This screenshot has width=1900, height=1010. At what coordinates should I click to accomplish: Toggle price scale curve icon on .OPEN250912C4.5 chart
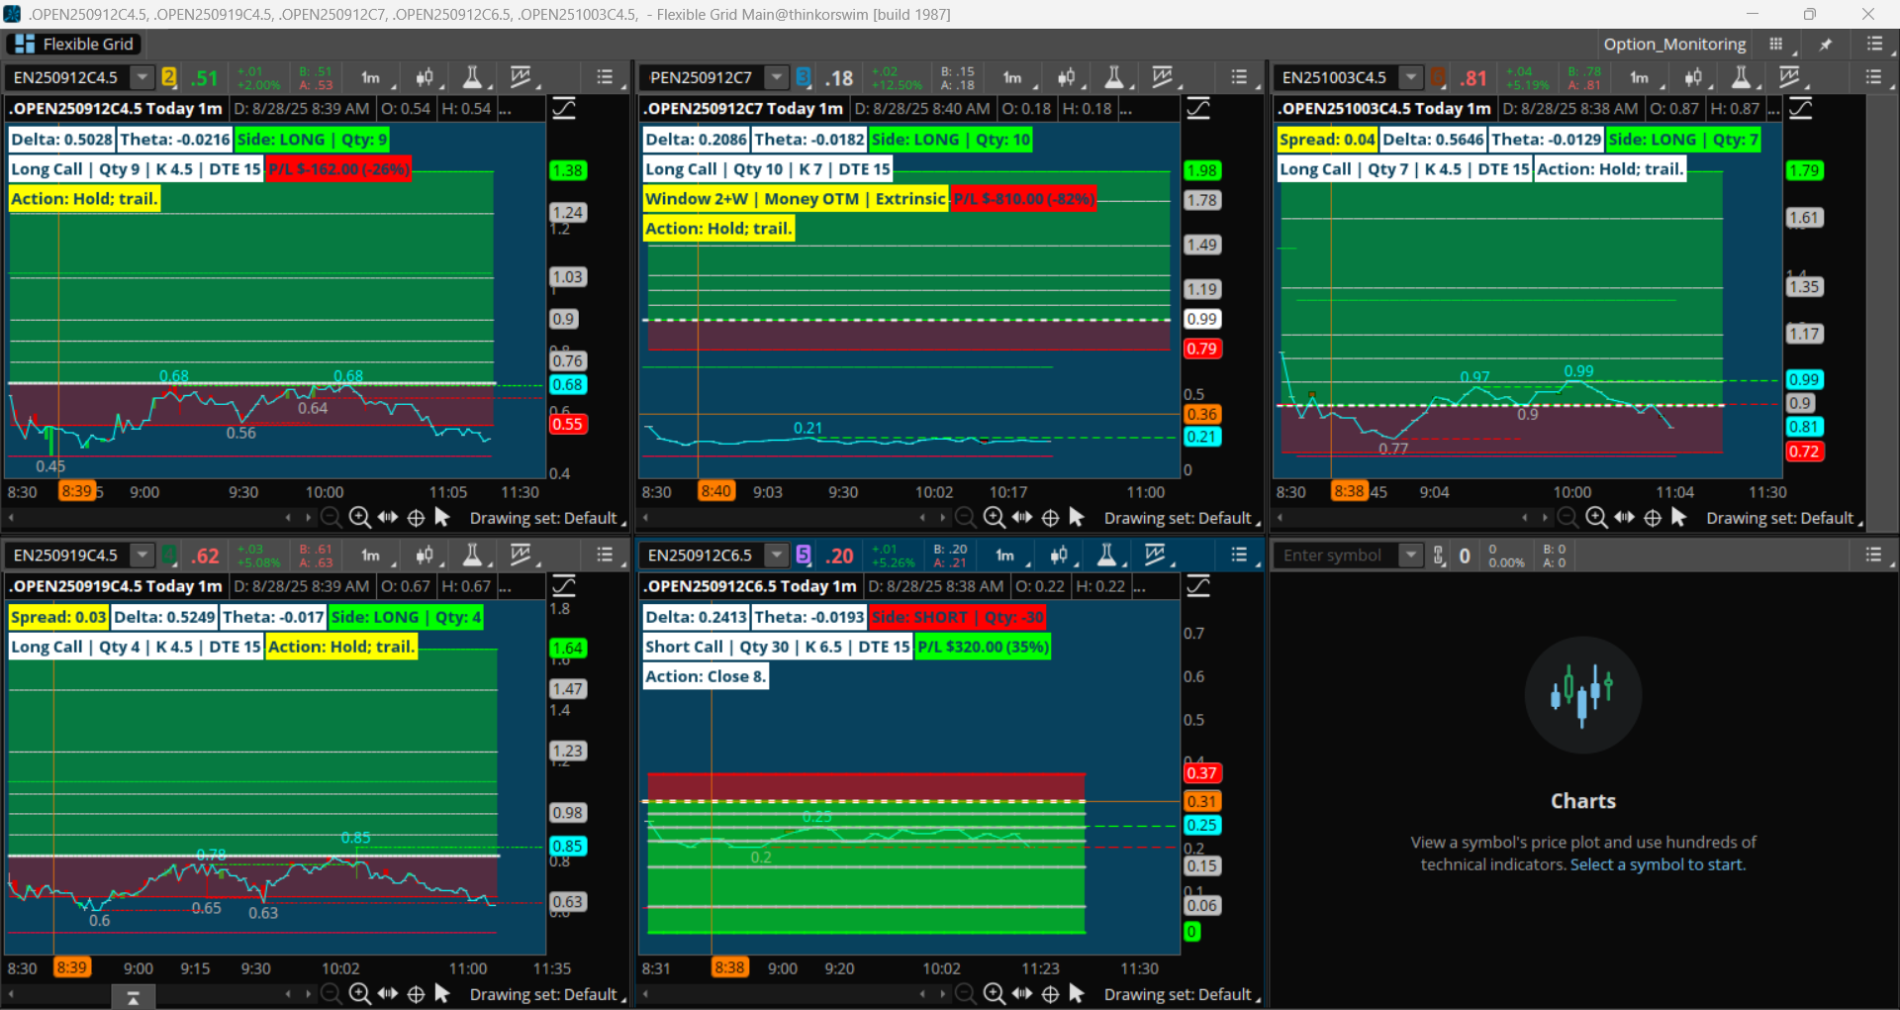coord(564,108)
